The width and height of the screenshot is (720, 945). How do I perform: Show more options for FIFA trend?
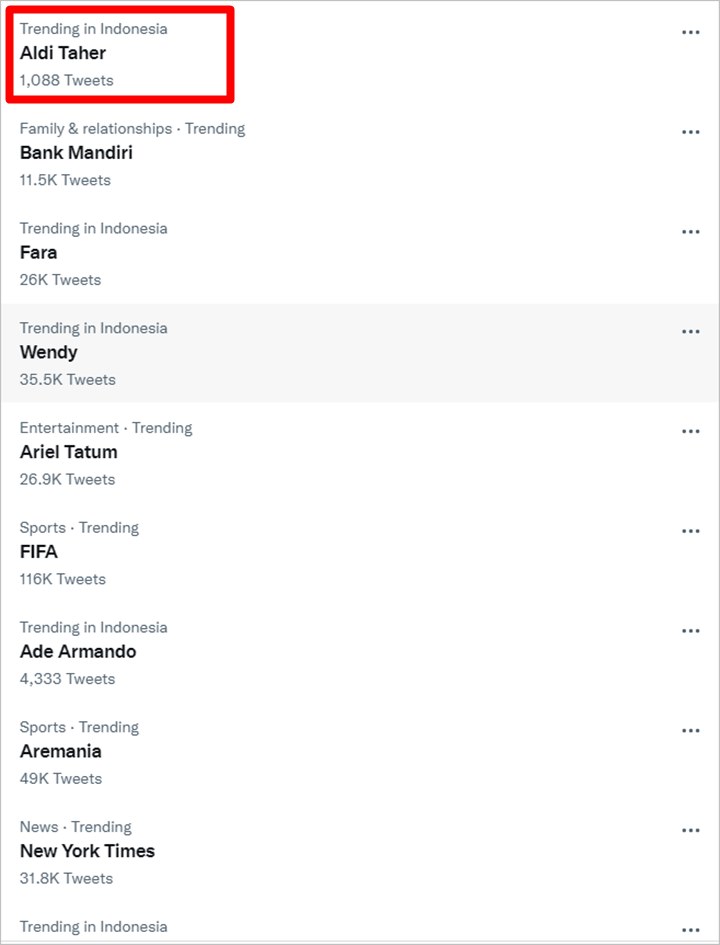click(x=690, y=532)
